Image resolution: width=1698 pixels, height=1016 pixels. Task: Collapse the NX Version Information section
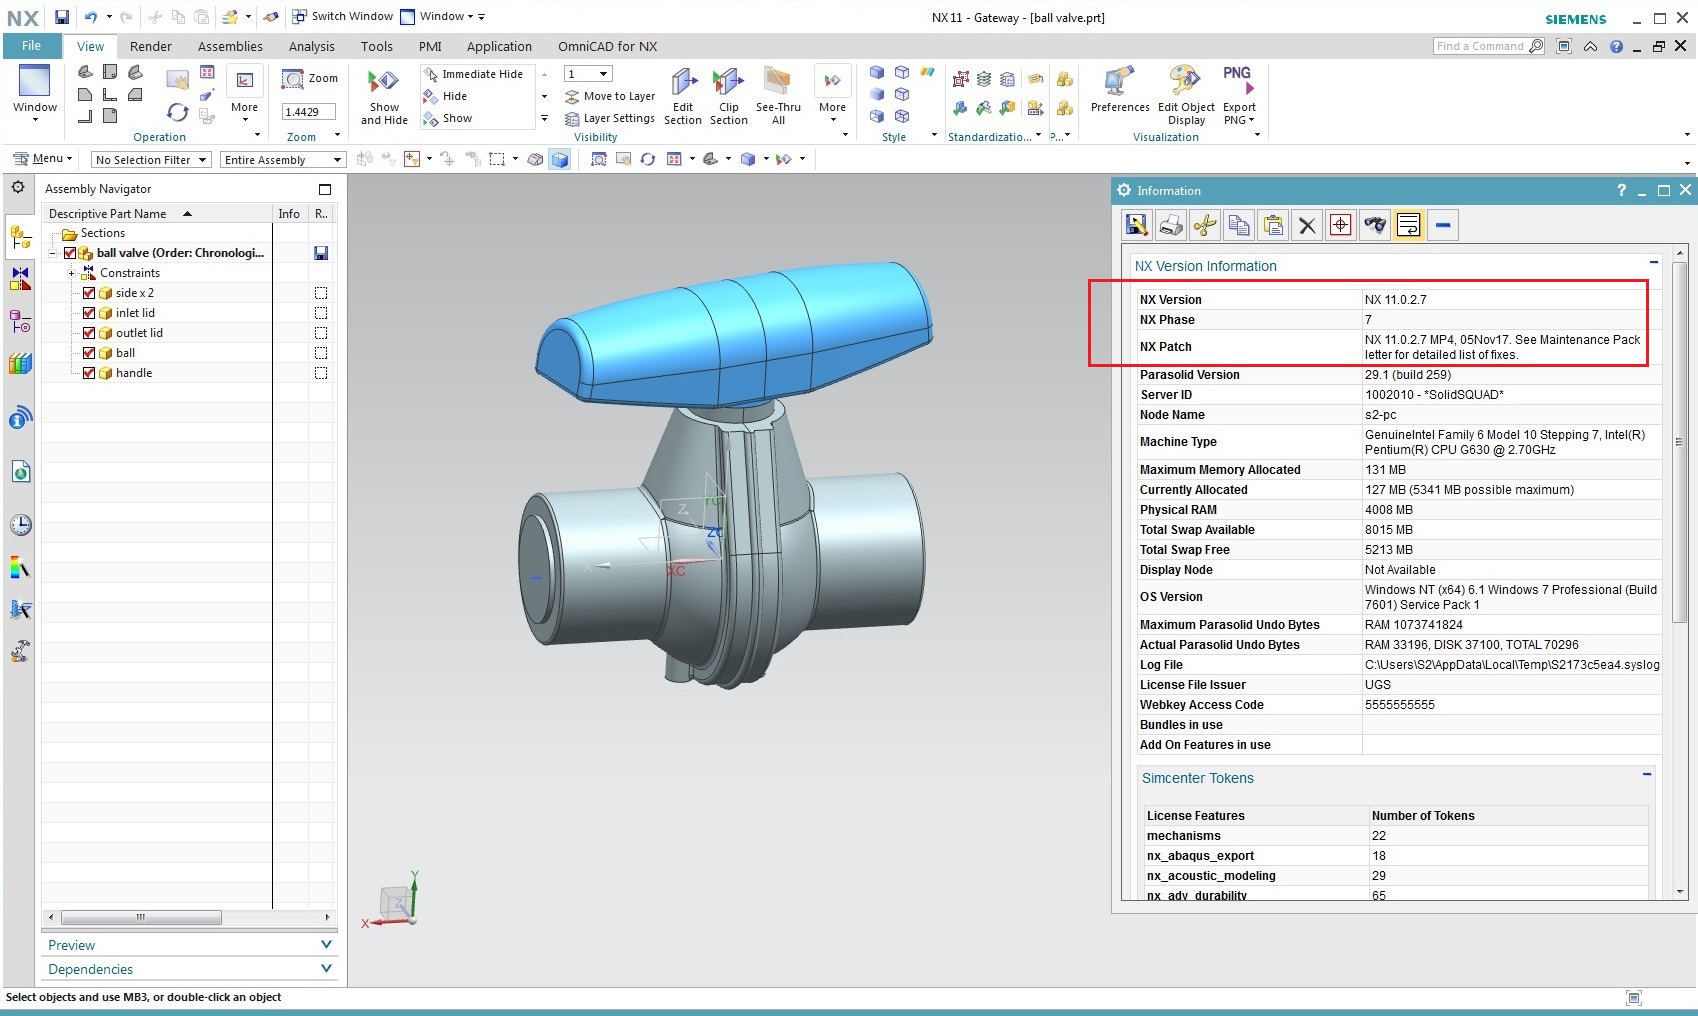point(1653,263)
